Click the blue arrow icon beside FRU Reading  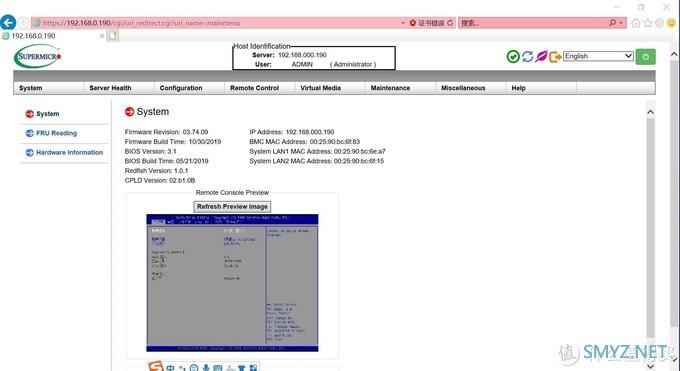[x=29, y=133]
